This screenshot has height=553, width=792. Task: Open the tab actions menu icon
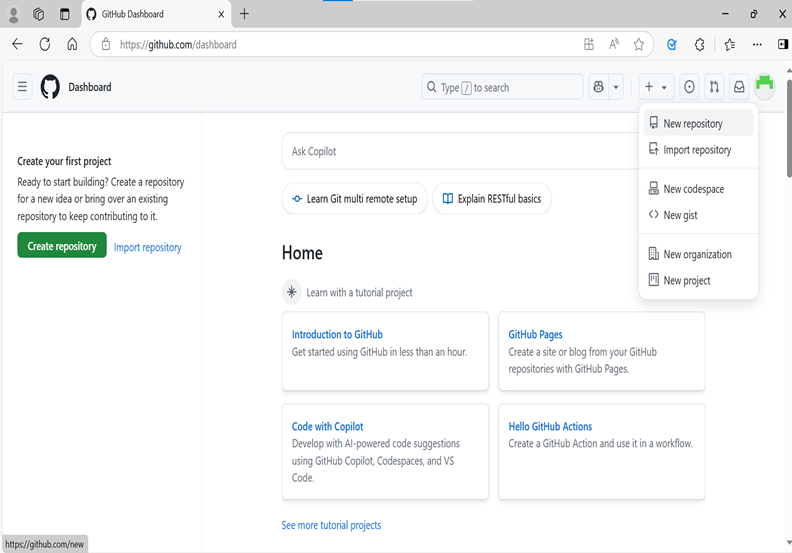(65, 14)
